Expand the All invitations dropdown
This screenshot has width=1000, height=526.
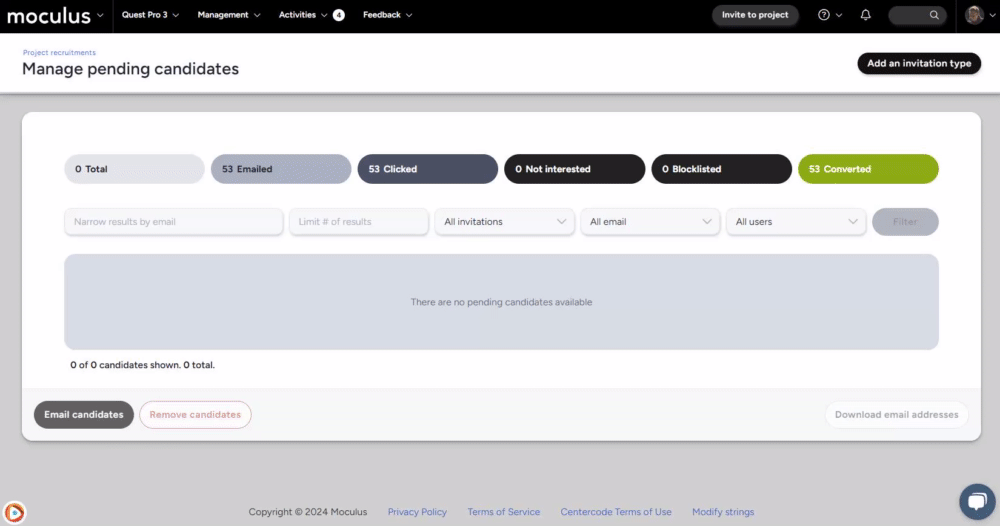pos(504,222)
